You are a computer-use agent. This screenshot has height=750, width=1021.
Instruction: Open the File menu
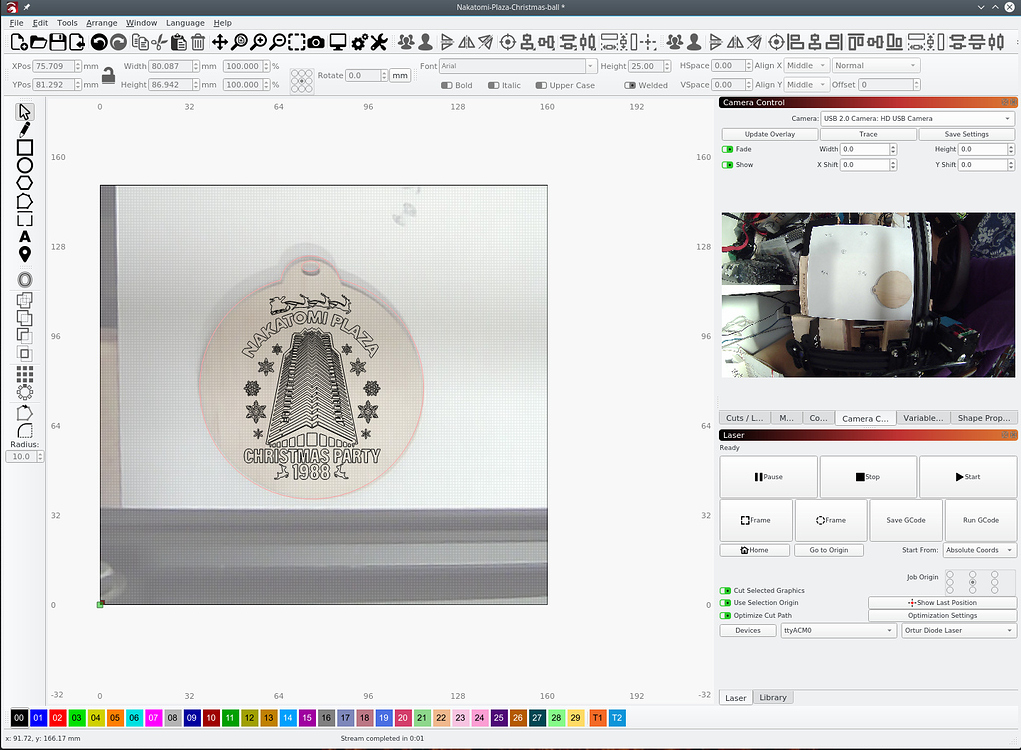click(16, 23)
